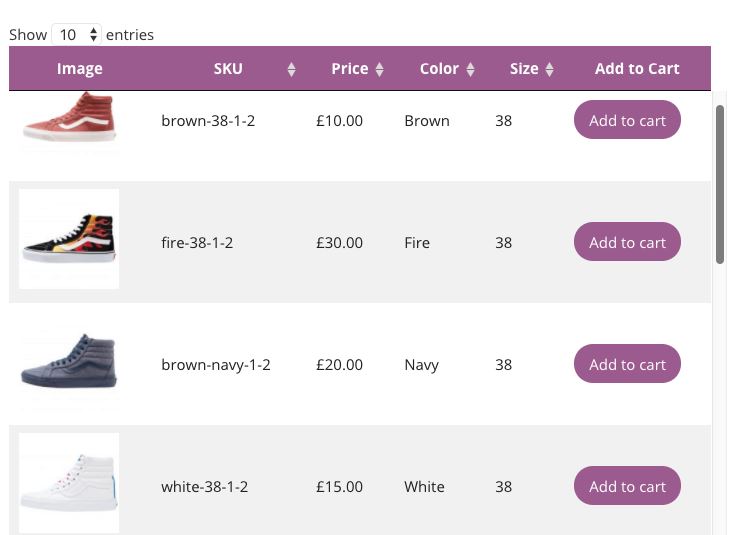Sort table by Price arrows icon
Screen dimensions: 735x535
click(x=380, y=69)
